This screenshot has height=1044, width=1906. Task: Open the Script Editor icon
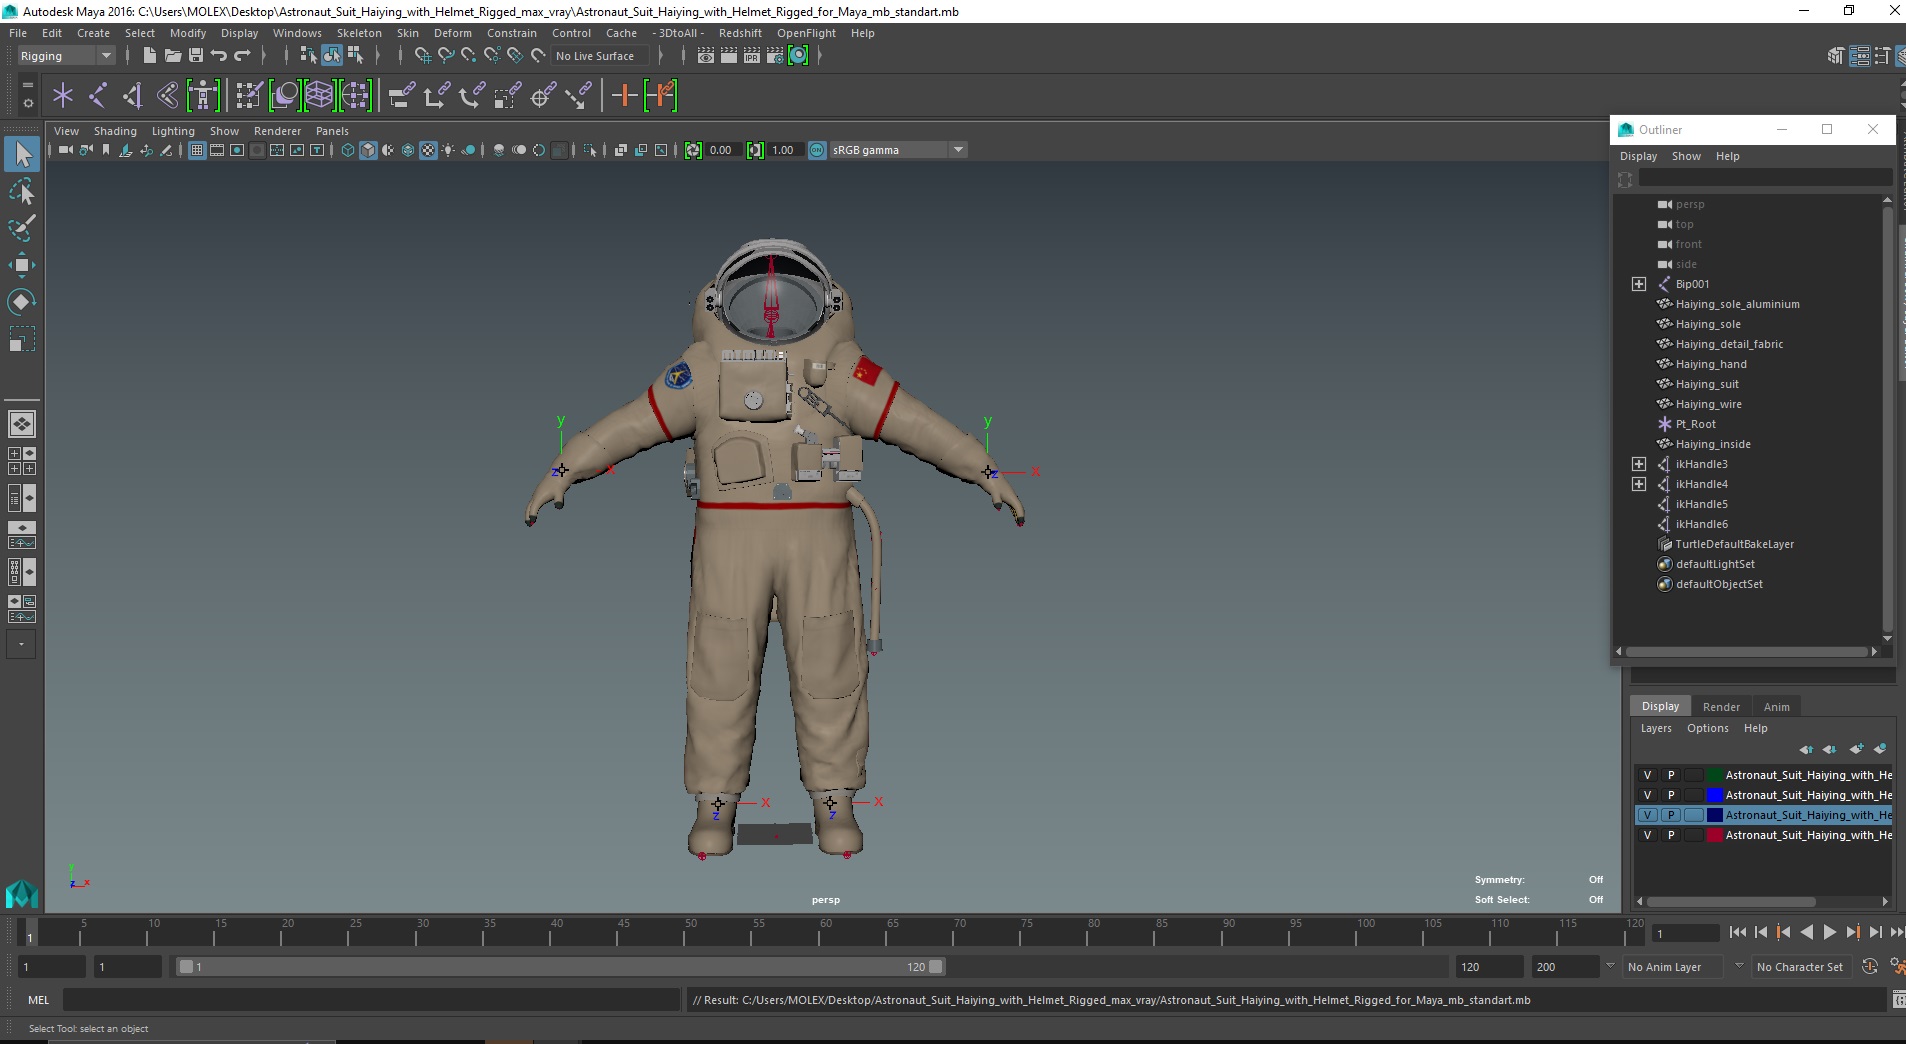tap(1899, 999)
